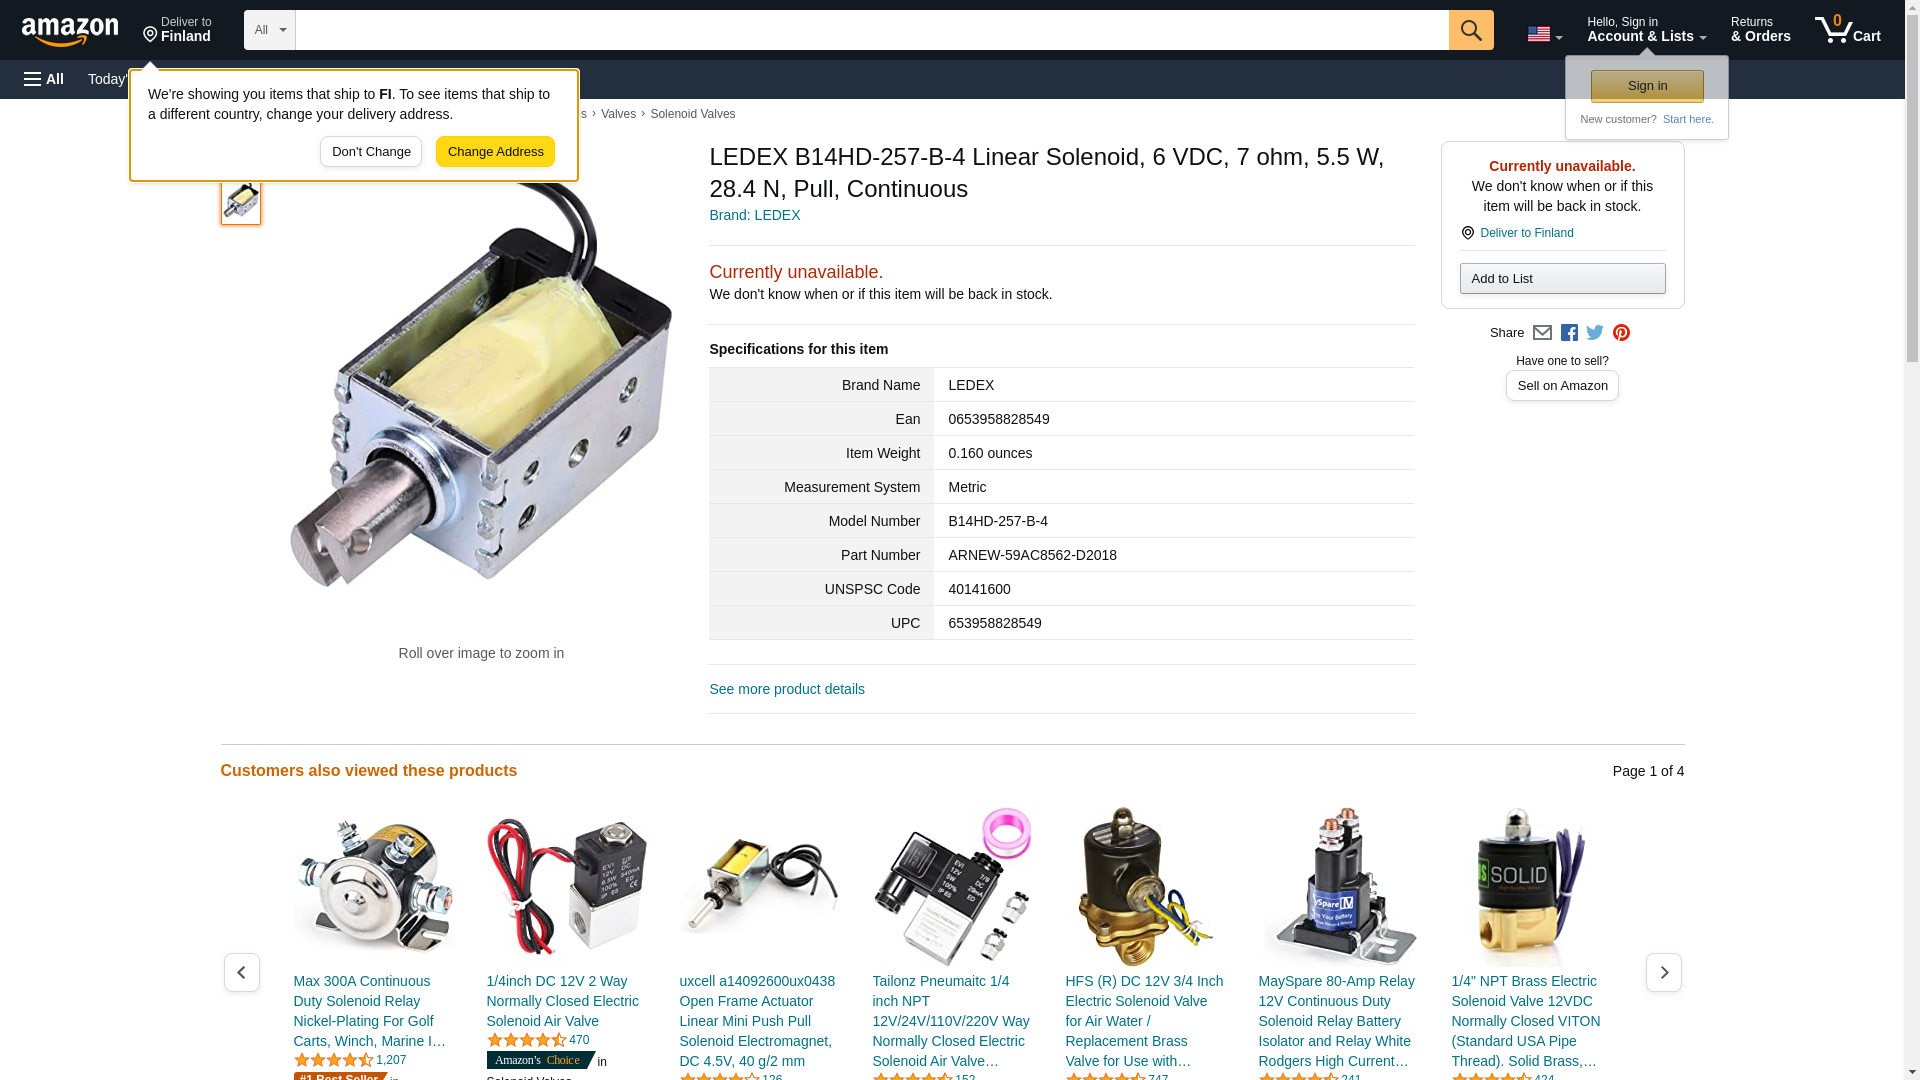The height and width of the screenshot is (1080, 1920).
Task: Share product on Facebook icon
Action: pos(1569,333)
